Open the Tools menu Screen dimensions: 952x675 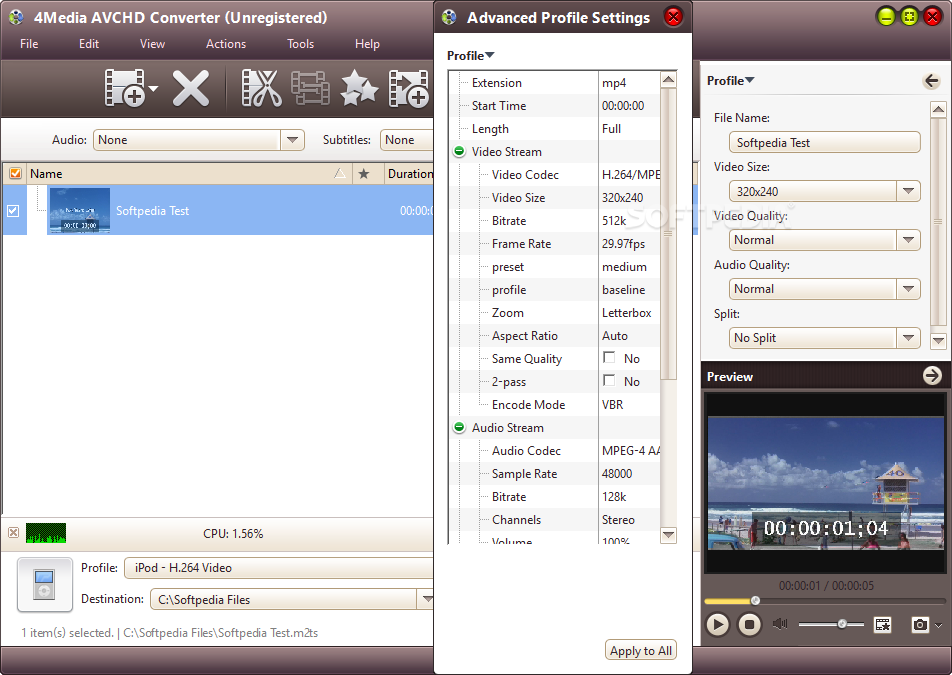click(301, 44)
